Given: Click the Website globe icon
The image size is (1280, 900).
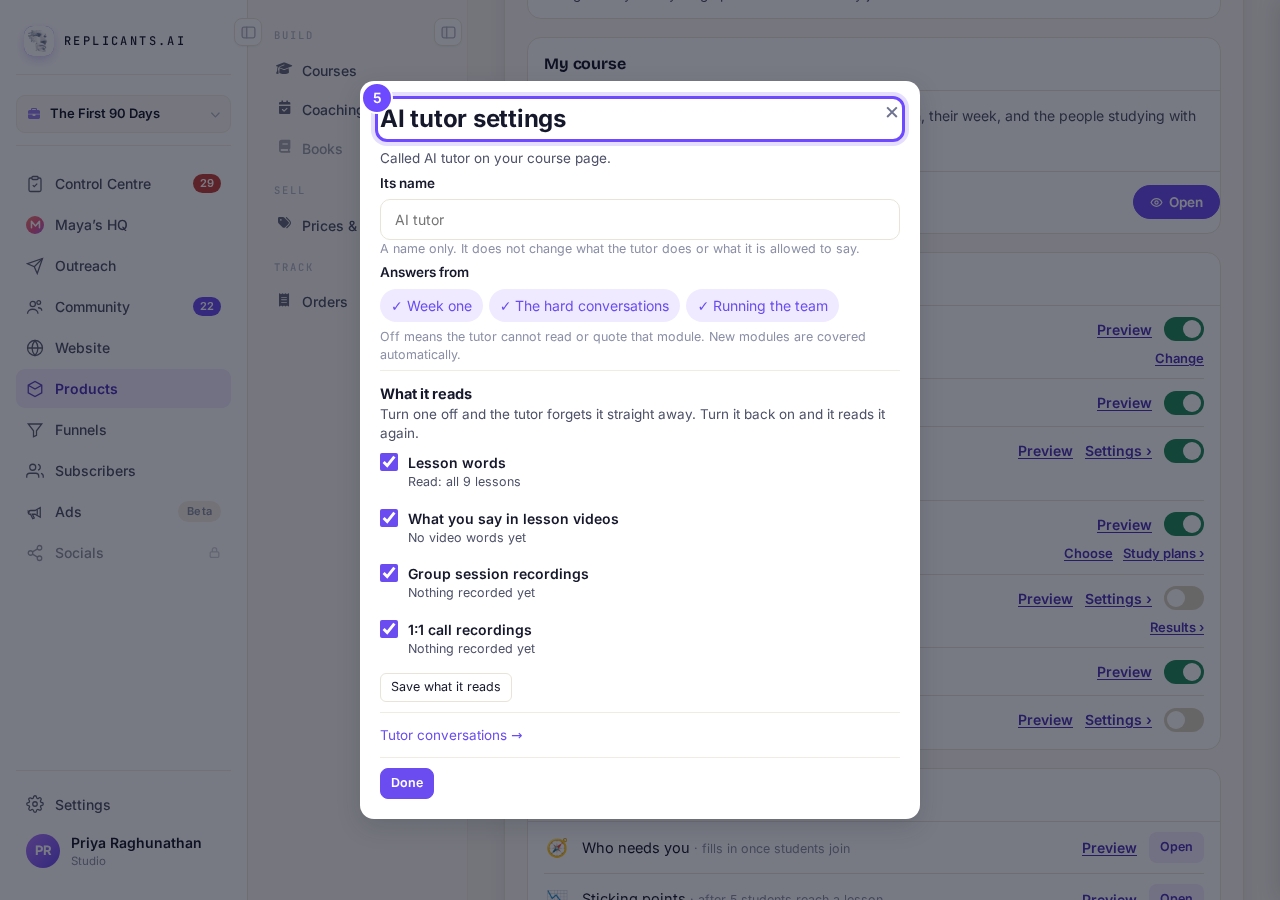Looking at the screenshot, I should 35,348.
